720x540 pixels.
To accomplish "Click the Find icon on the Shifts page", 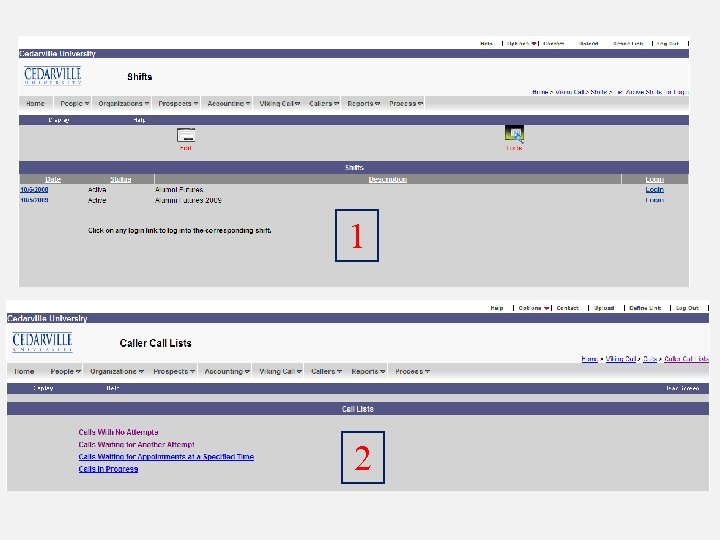I will [x=186, y=135].
